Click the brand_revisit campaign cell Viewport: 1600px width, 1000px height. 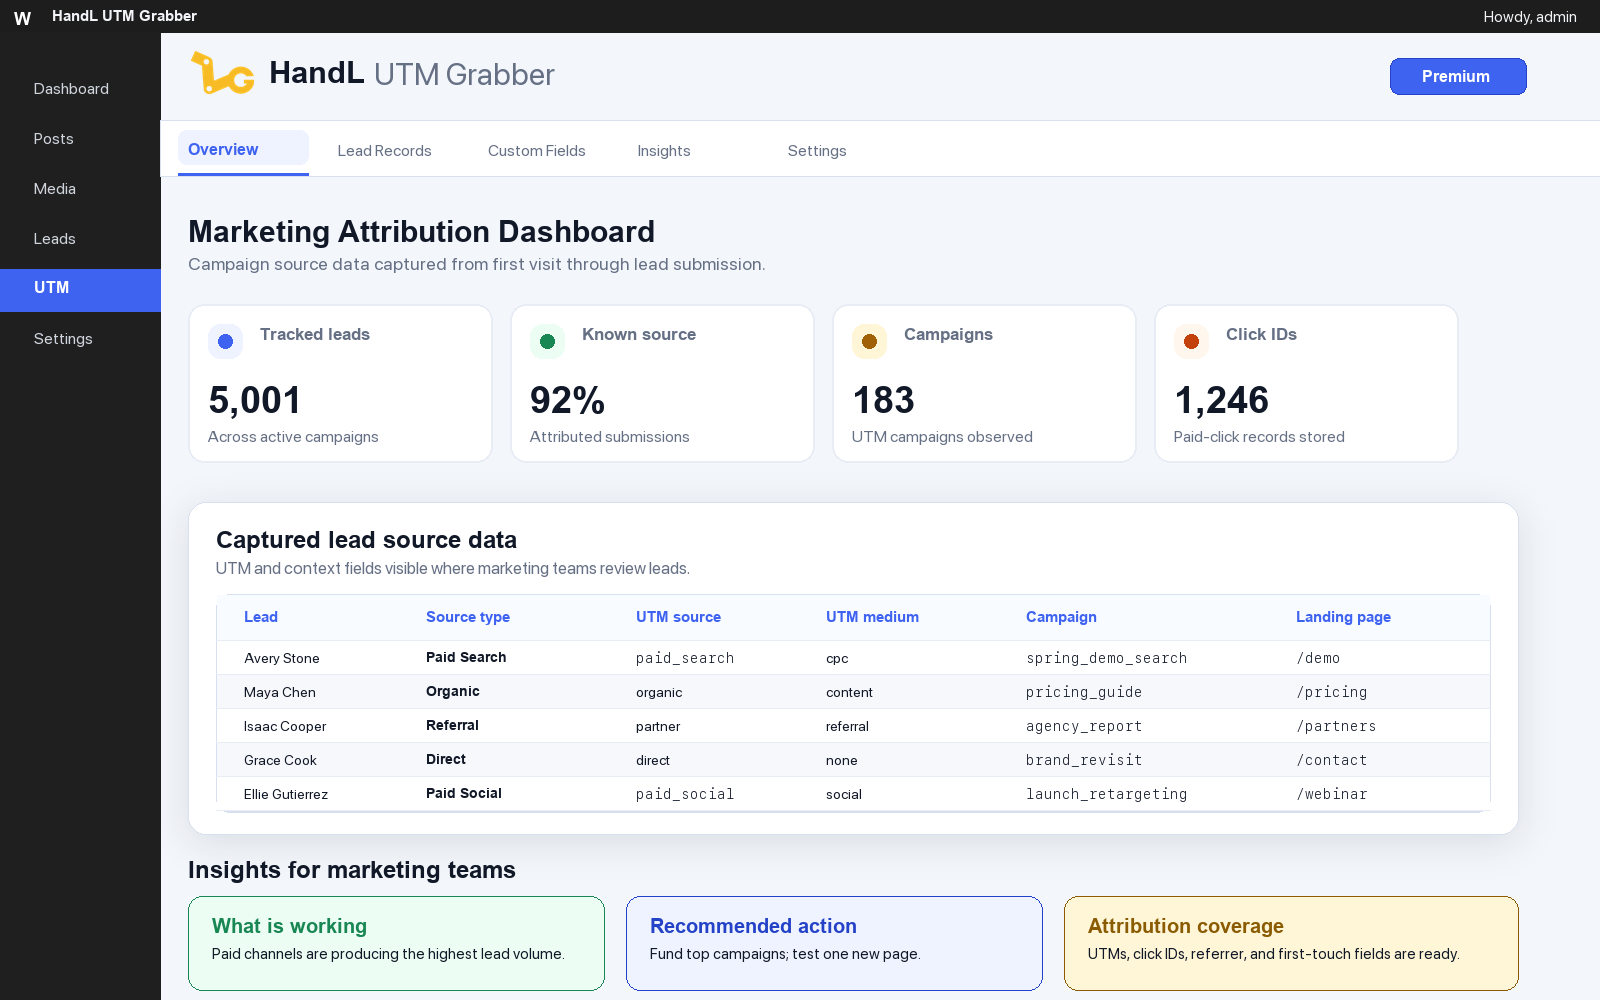pos(1084,760)
